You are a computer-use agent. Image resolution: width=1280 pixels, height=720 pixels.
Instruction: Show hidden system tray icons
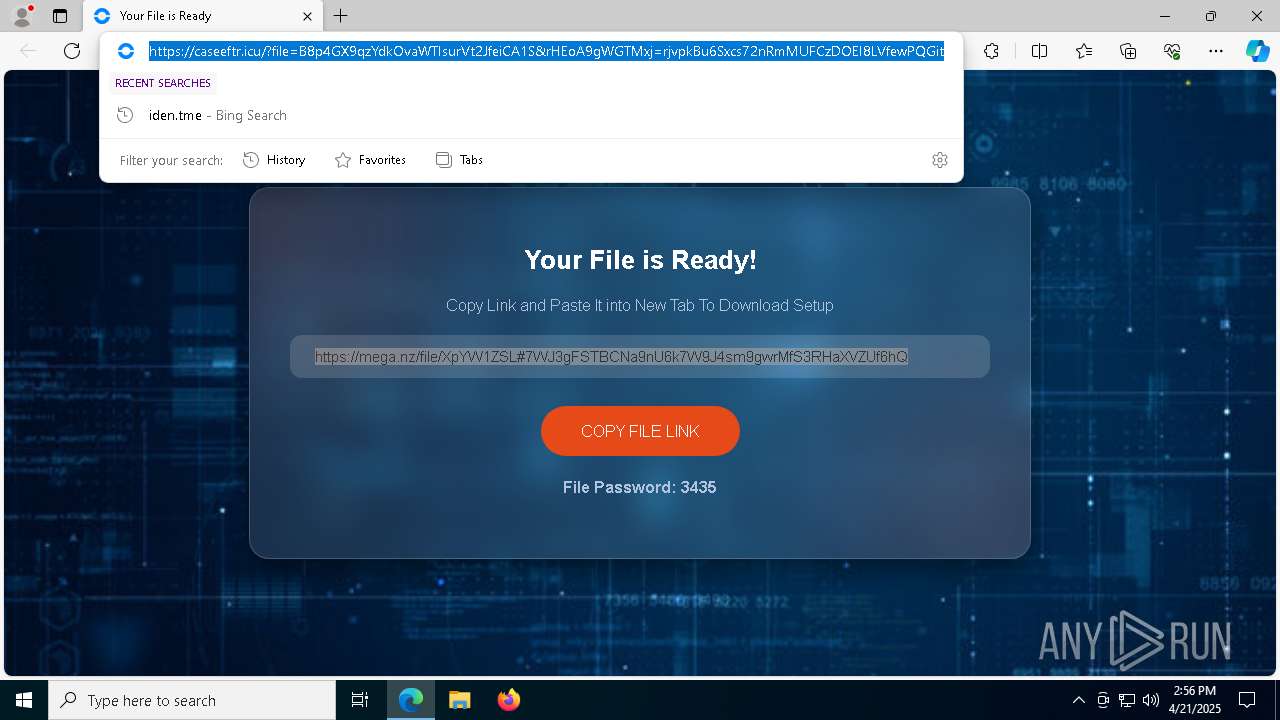(1078, 700)
